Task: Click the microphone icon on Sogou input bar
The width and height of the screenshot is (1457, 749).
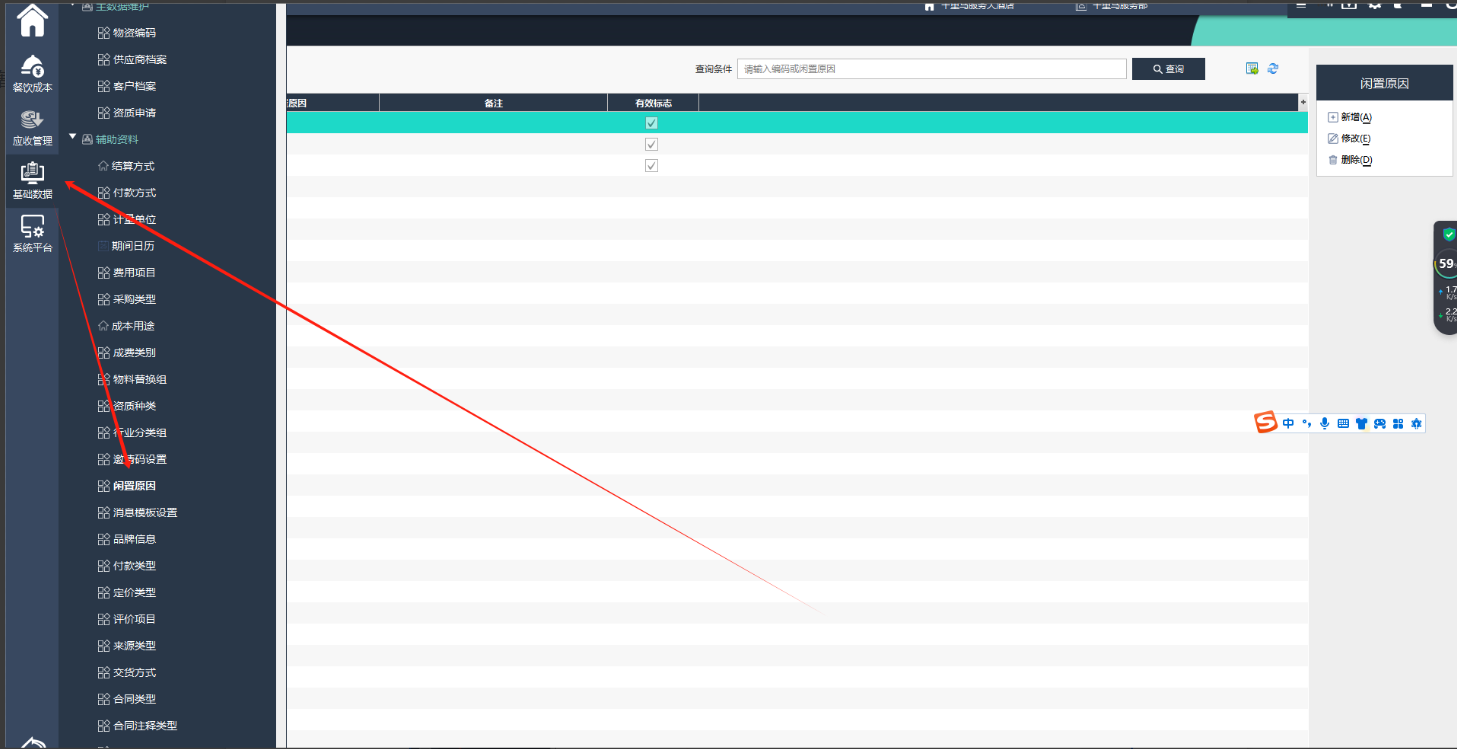Action: [x=1325, y=423]
